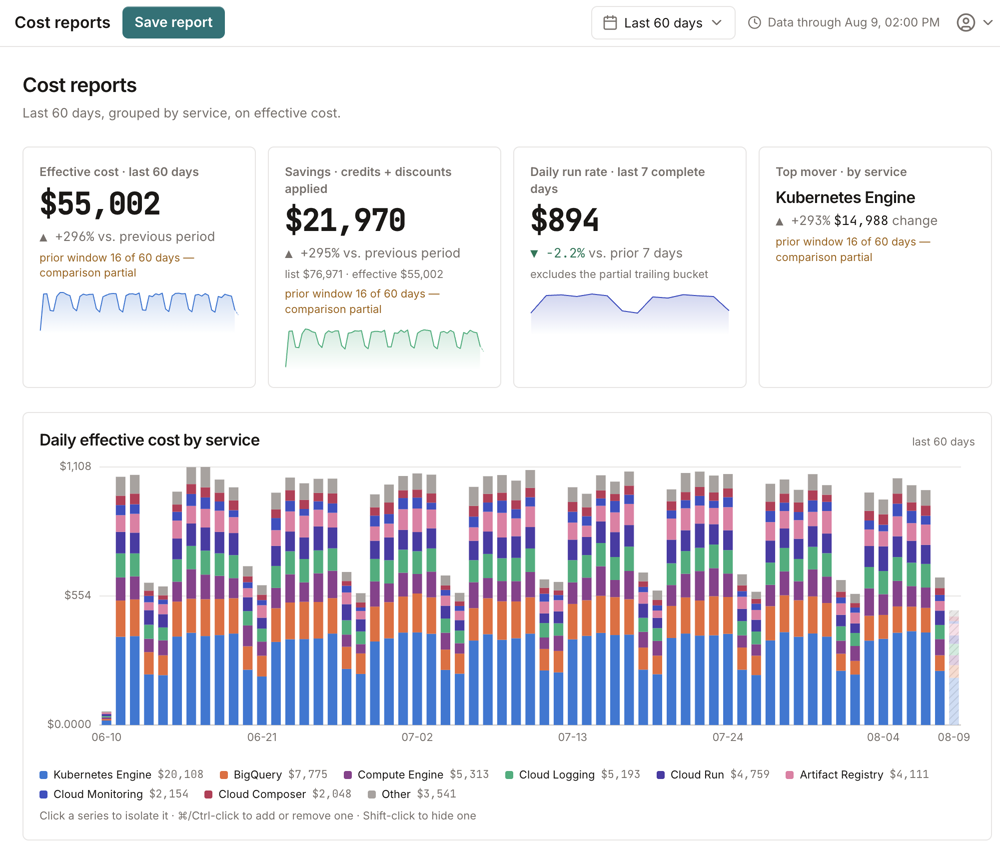Viewport: 1000px width, 850px height.
Task: Open the Last 60 days date range dropdown
Action: point(663,23)
